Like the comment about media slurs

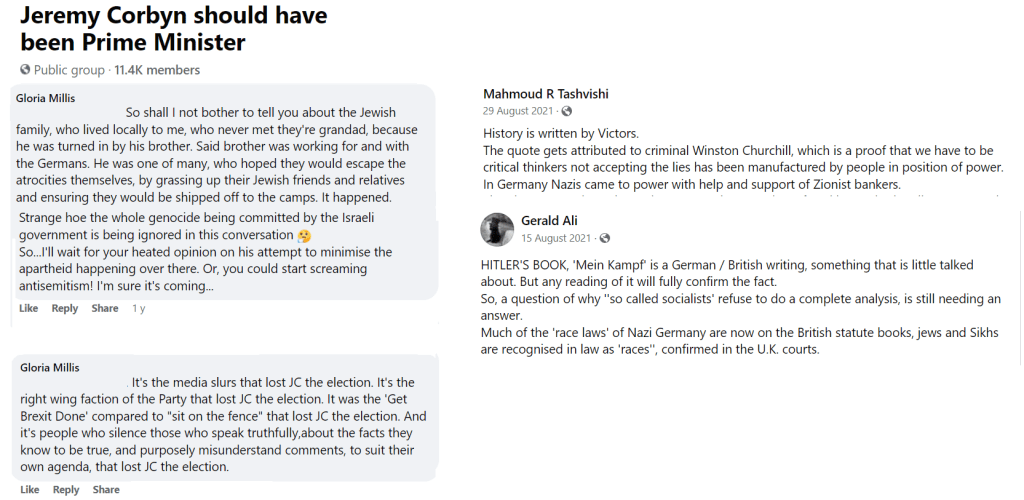[x=29, y=490]
